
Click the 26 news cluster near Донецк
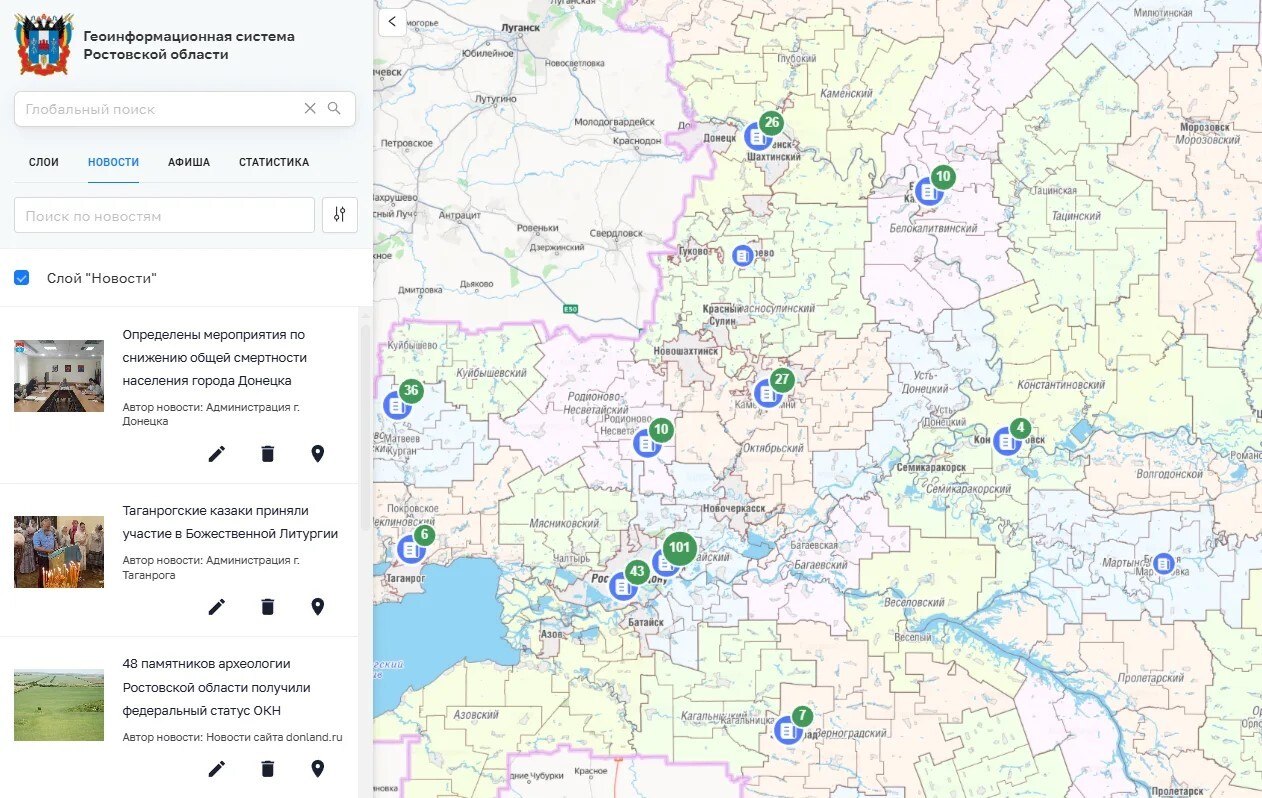click(770, 124)
